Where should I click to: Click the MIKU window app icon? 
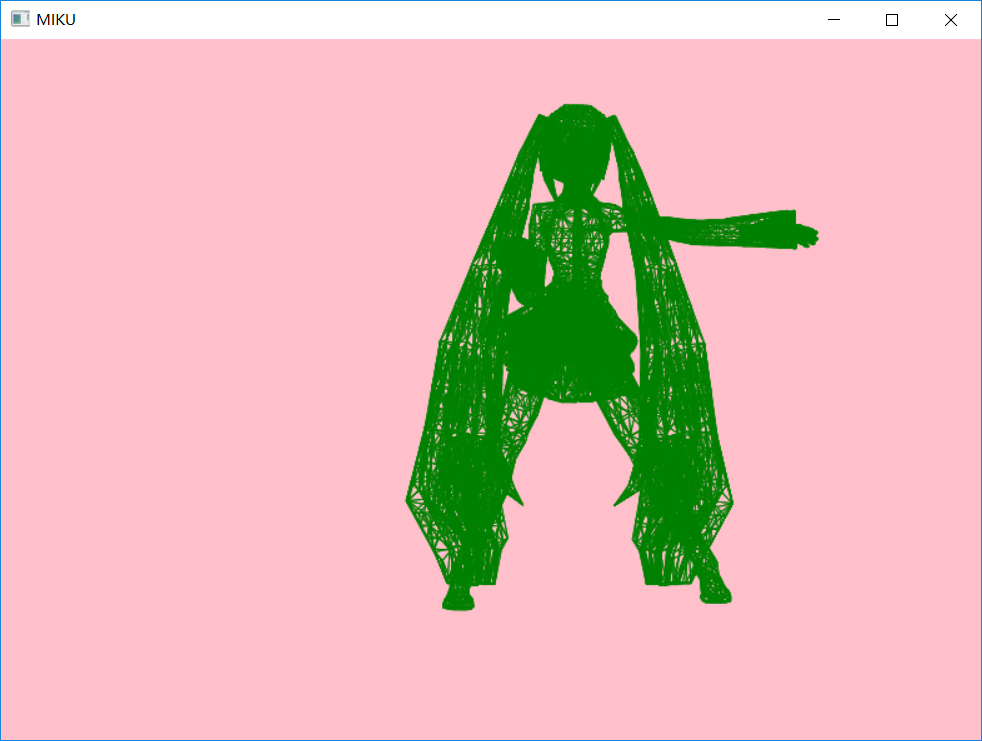click(x=20, y=19)
